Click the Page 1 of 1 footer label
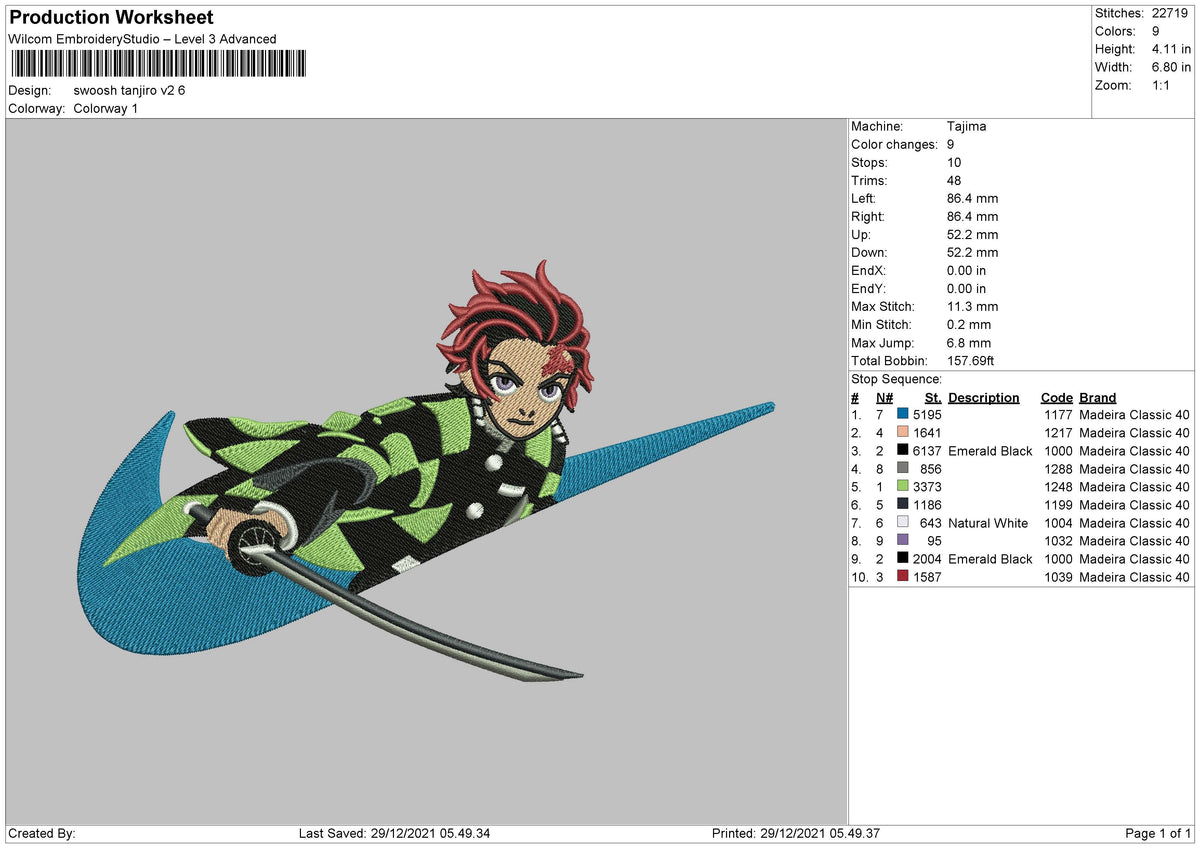Image resolution: width=1200 pixels, height=848 pixels. tap(1158, 833)
